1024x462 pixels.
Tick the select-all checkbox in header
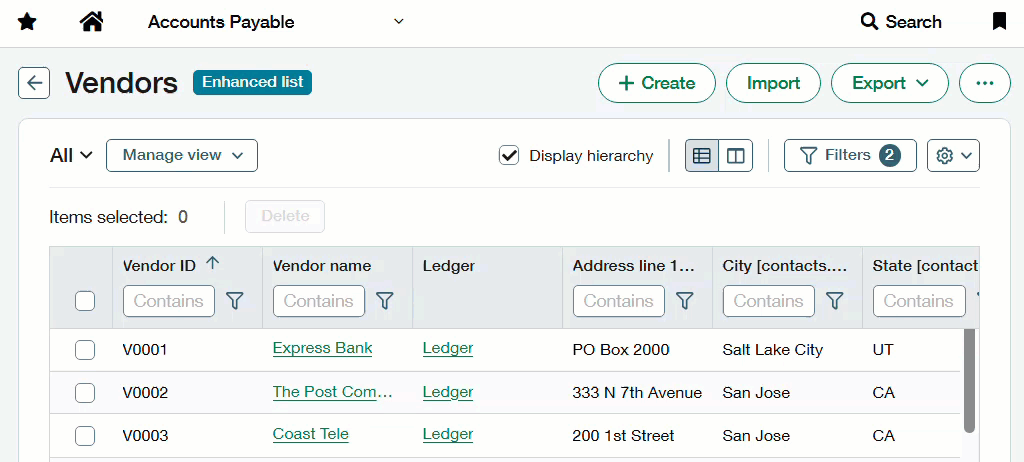85,301
